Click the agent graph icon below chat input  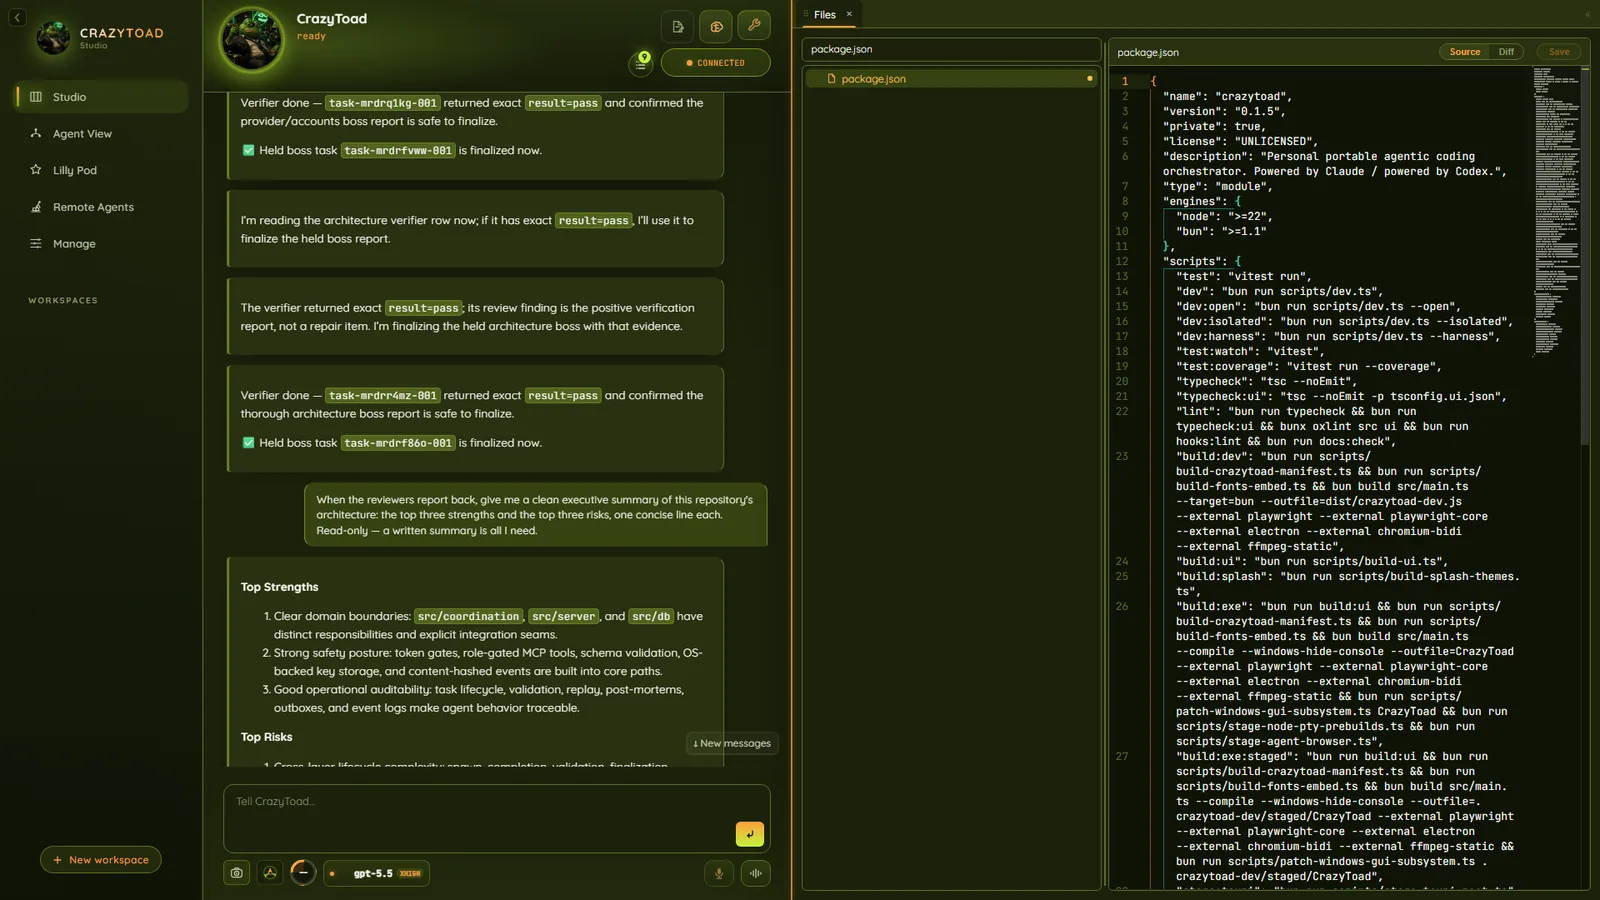pyautogui.click(x=270, y=873)
